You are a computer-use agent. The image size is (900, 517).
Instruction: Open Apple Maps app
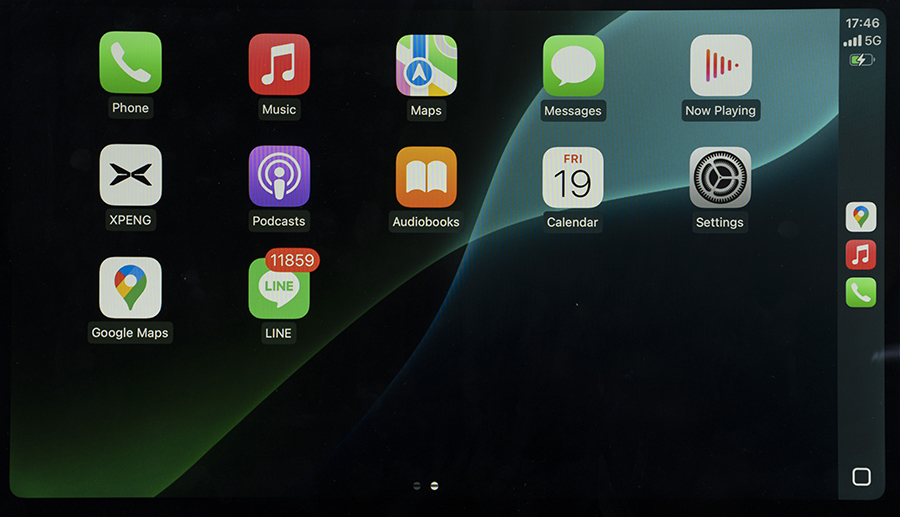(x=426, y=65)
